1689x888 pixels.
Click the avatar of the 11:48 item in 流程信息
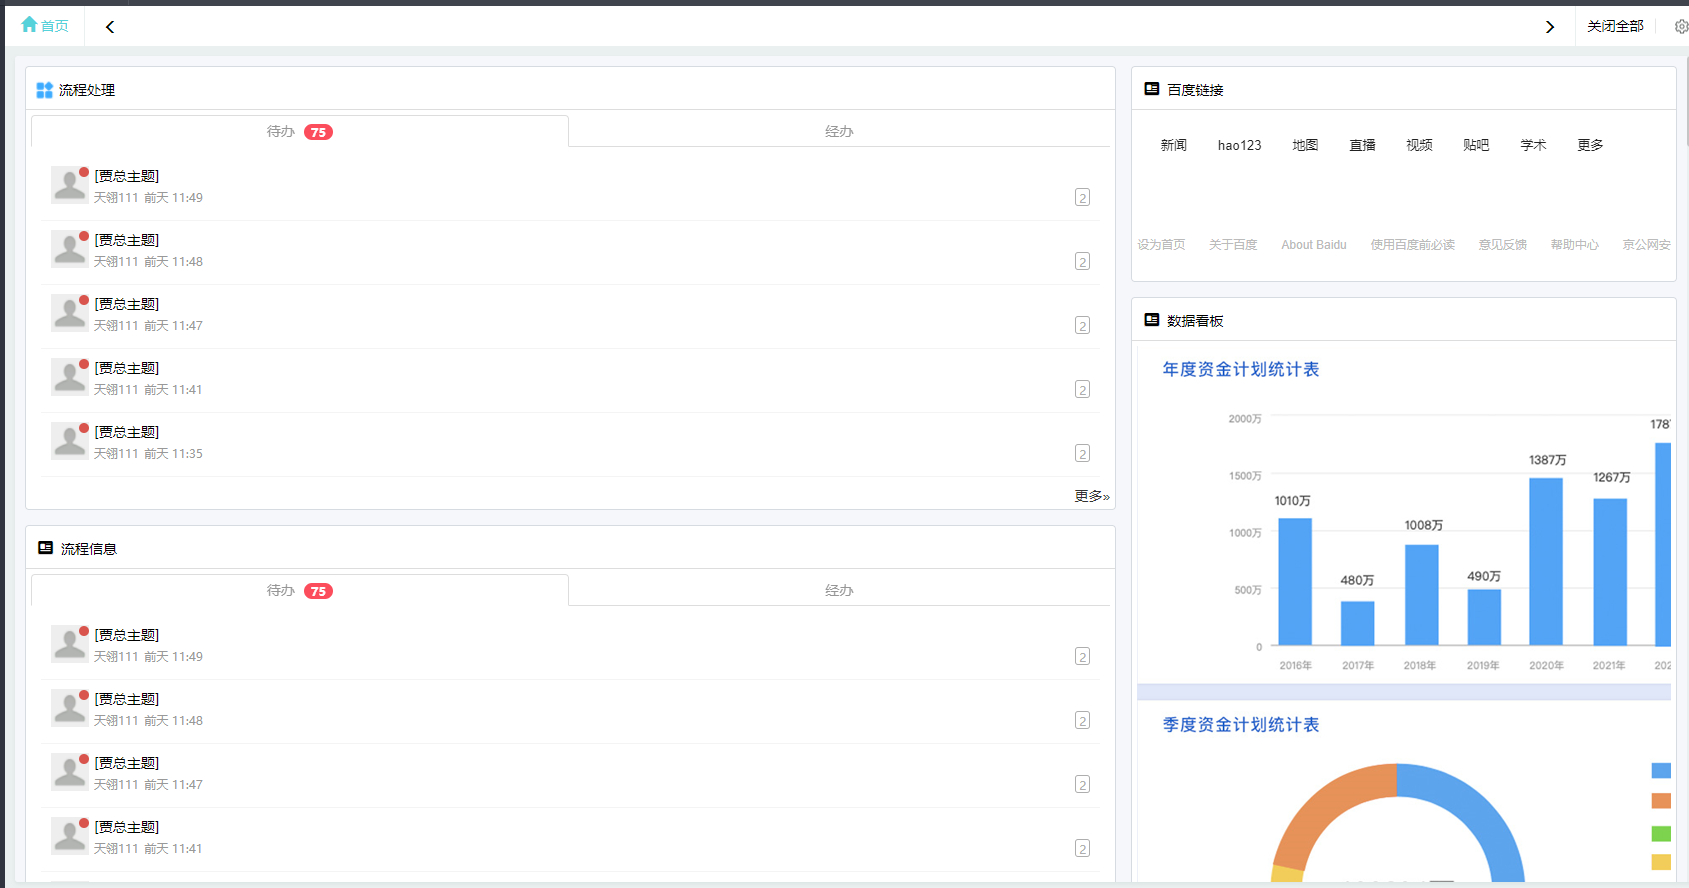coord(69,708)
